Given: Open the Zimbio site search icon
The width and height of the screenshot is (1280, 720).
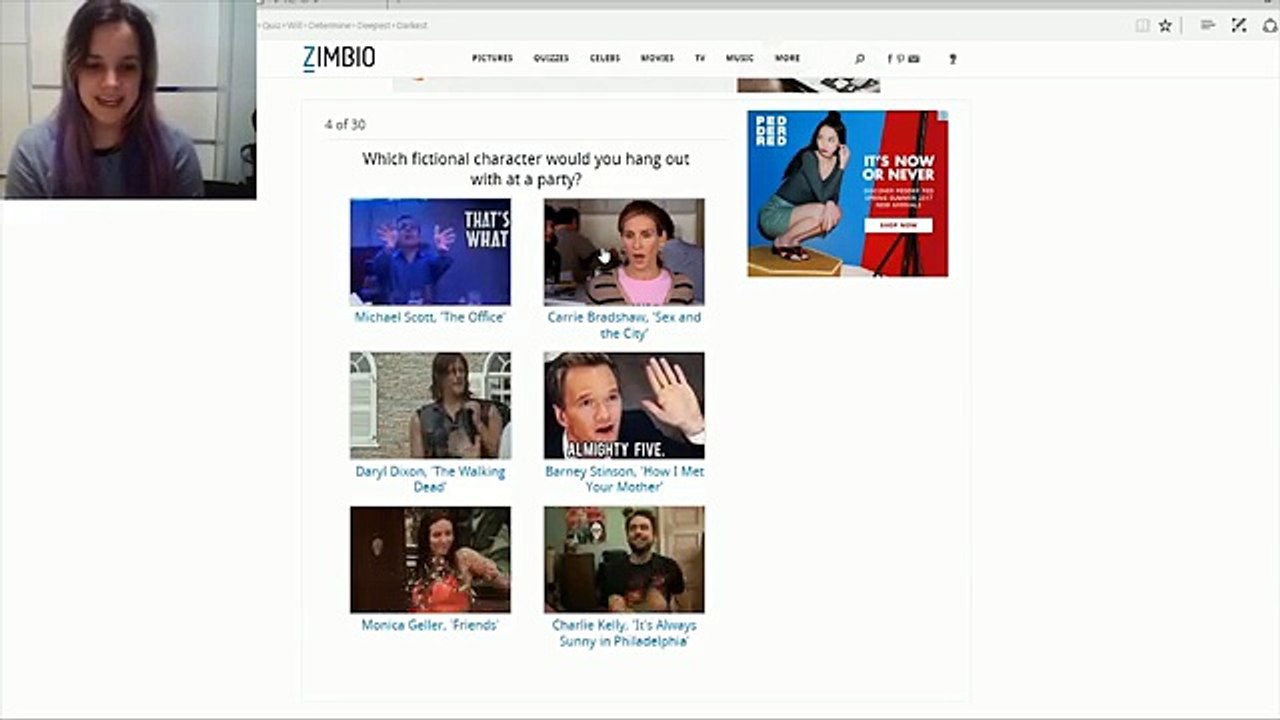Looking at the screenshot, I should 859,59.
